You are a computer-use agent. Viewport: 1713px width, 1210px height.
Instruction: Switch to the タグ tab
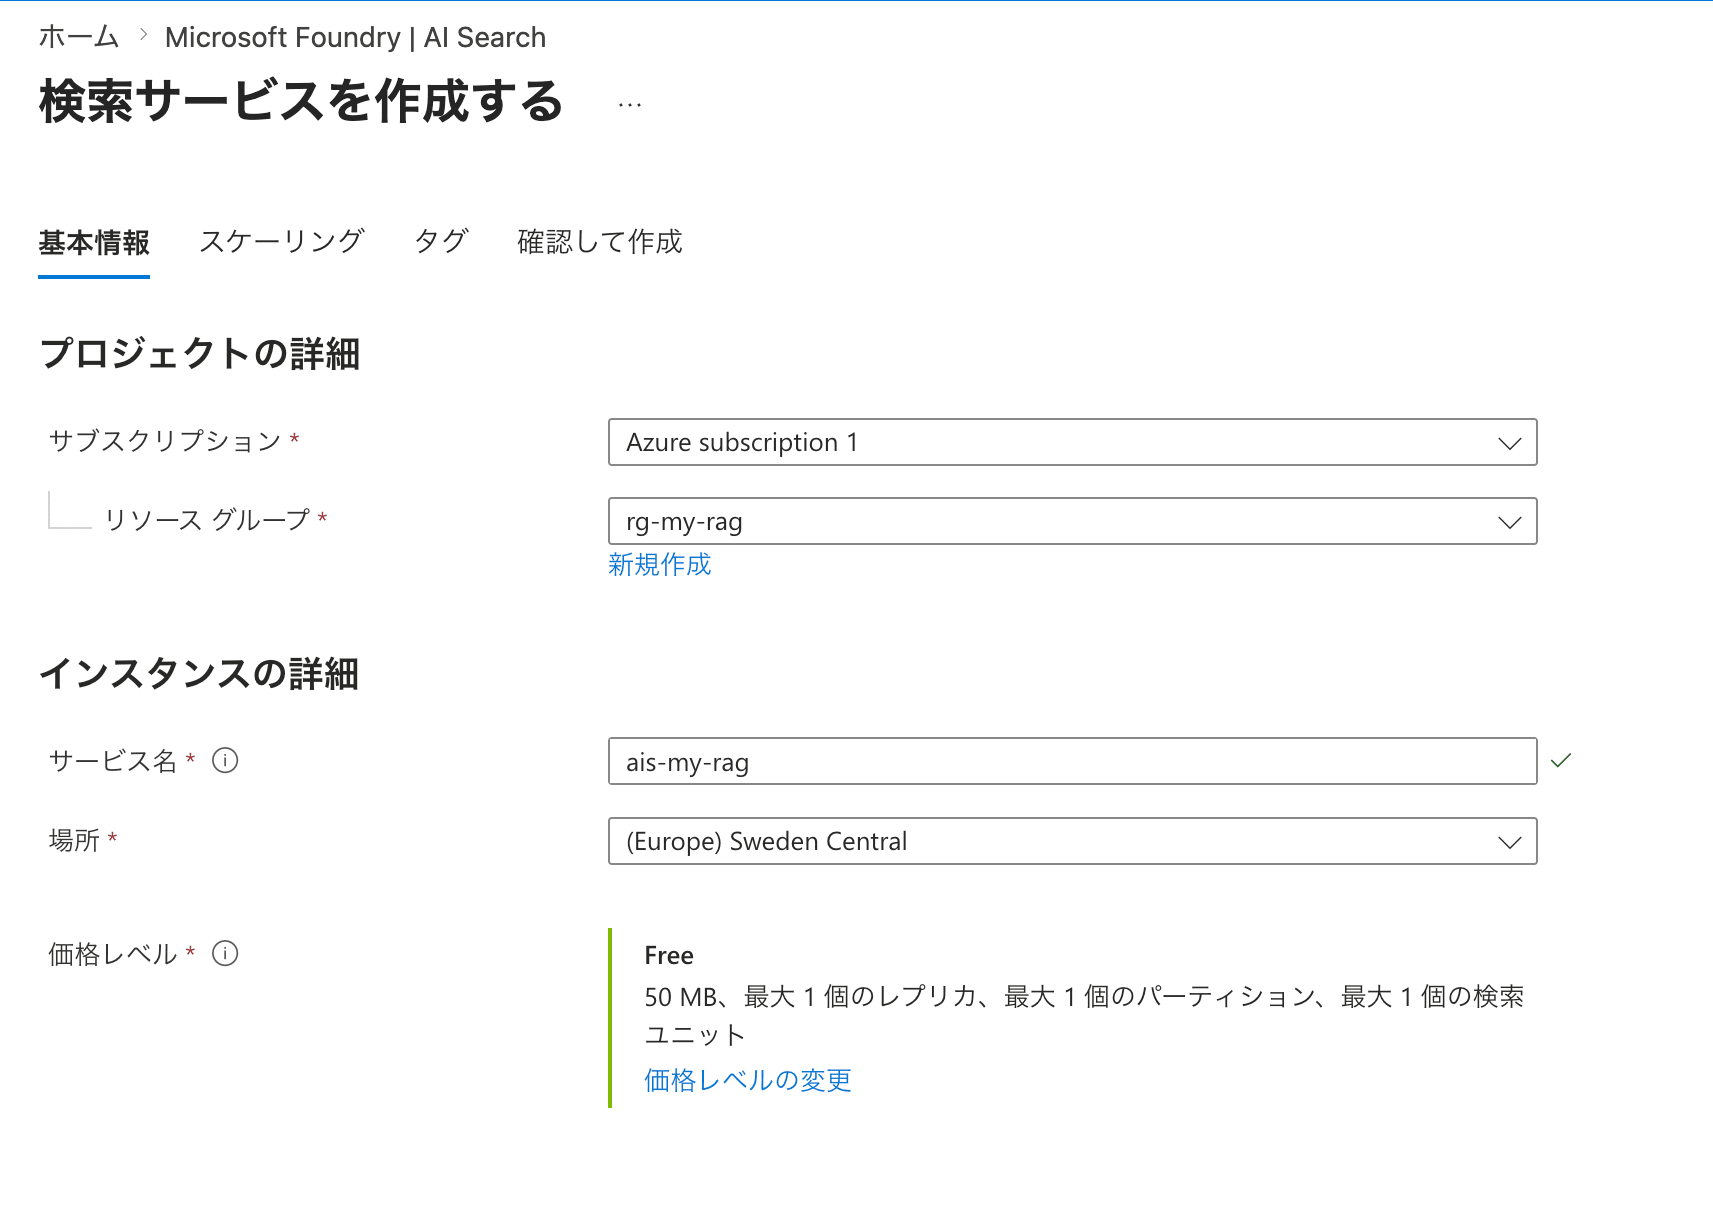point(441,242)
